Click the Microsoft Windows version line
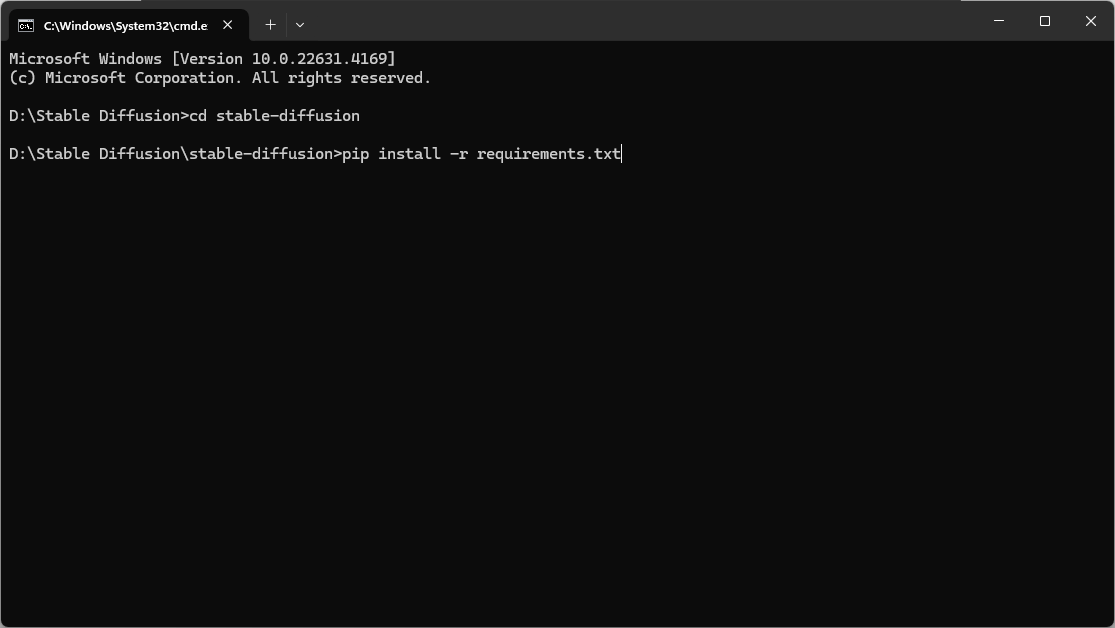The width and height of the screenshot is (1115, 628). tap(200, 58)
